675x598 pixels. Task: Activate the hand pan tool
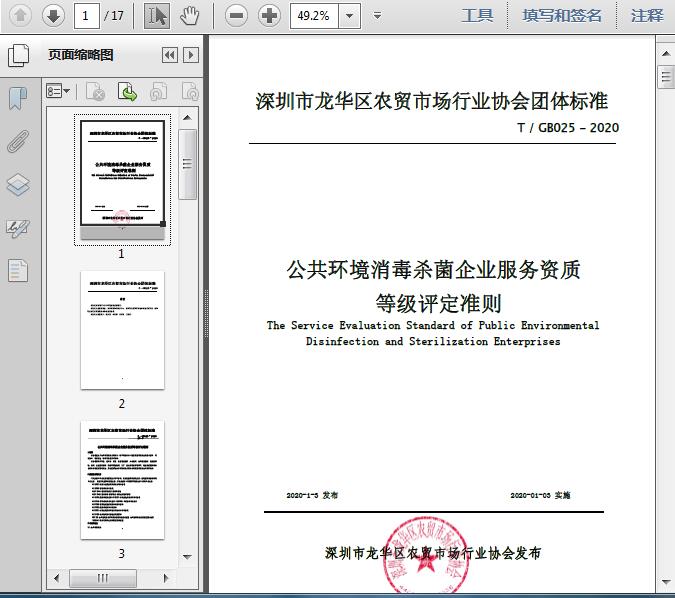click(x=189, y=16)
